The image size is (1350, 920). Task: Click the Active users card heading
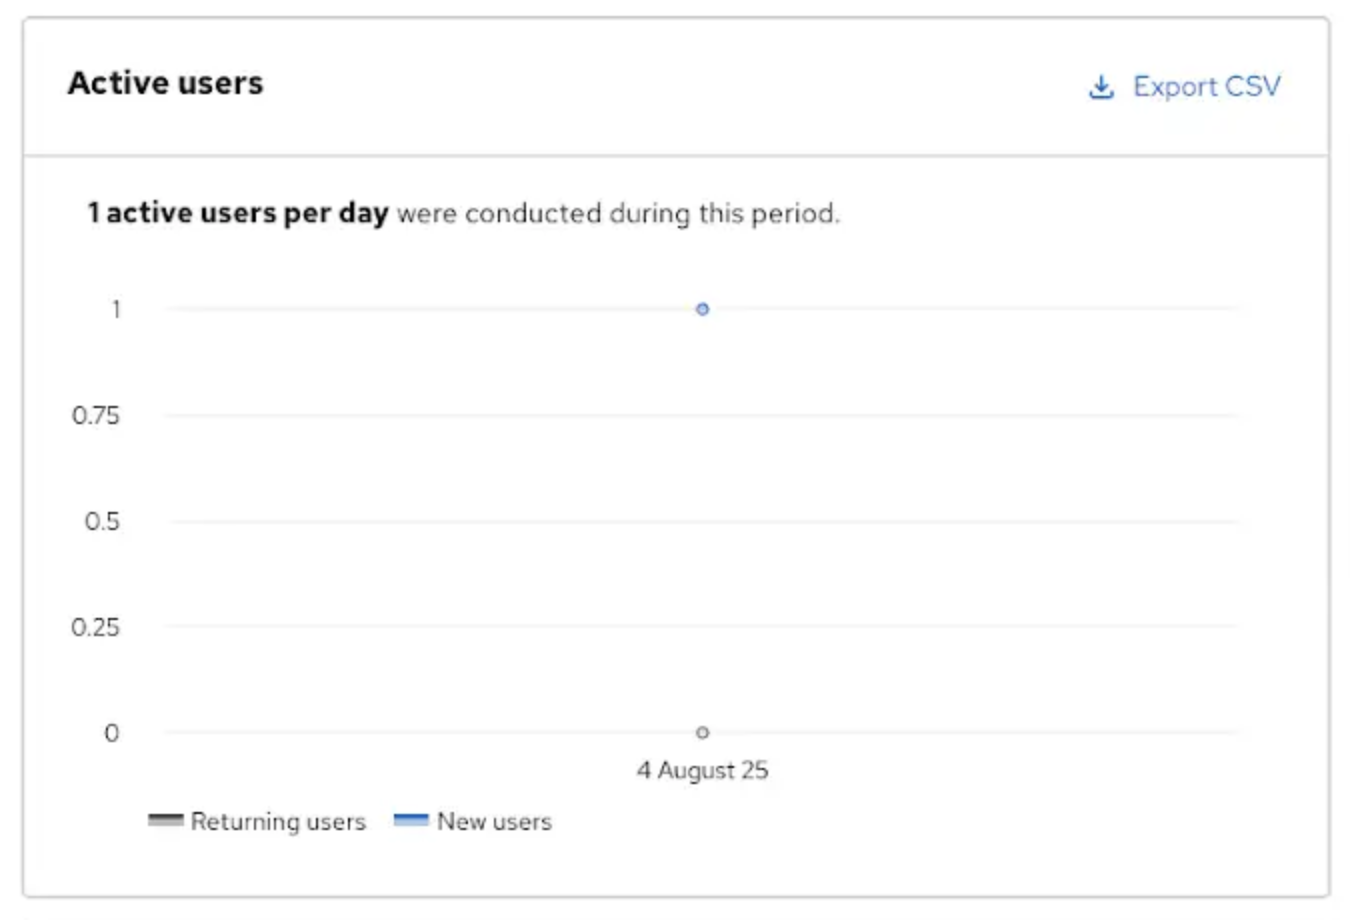(x=165, y=83)
